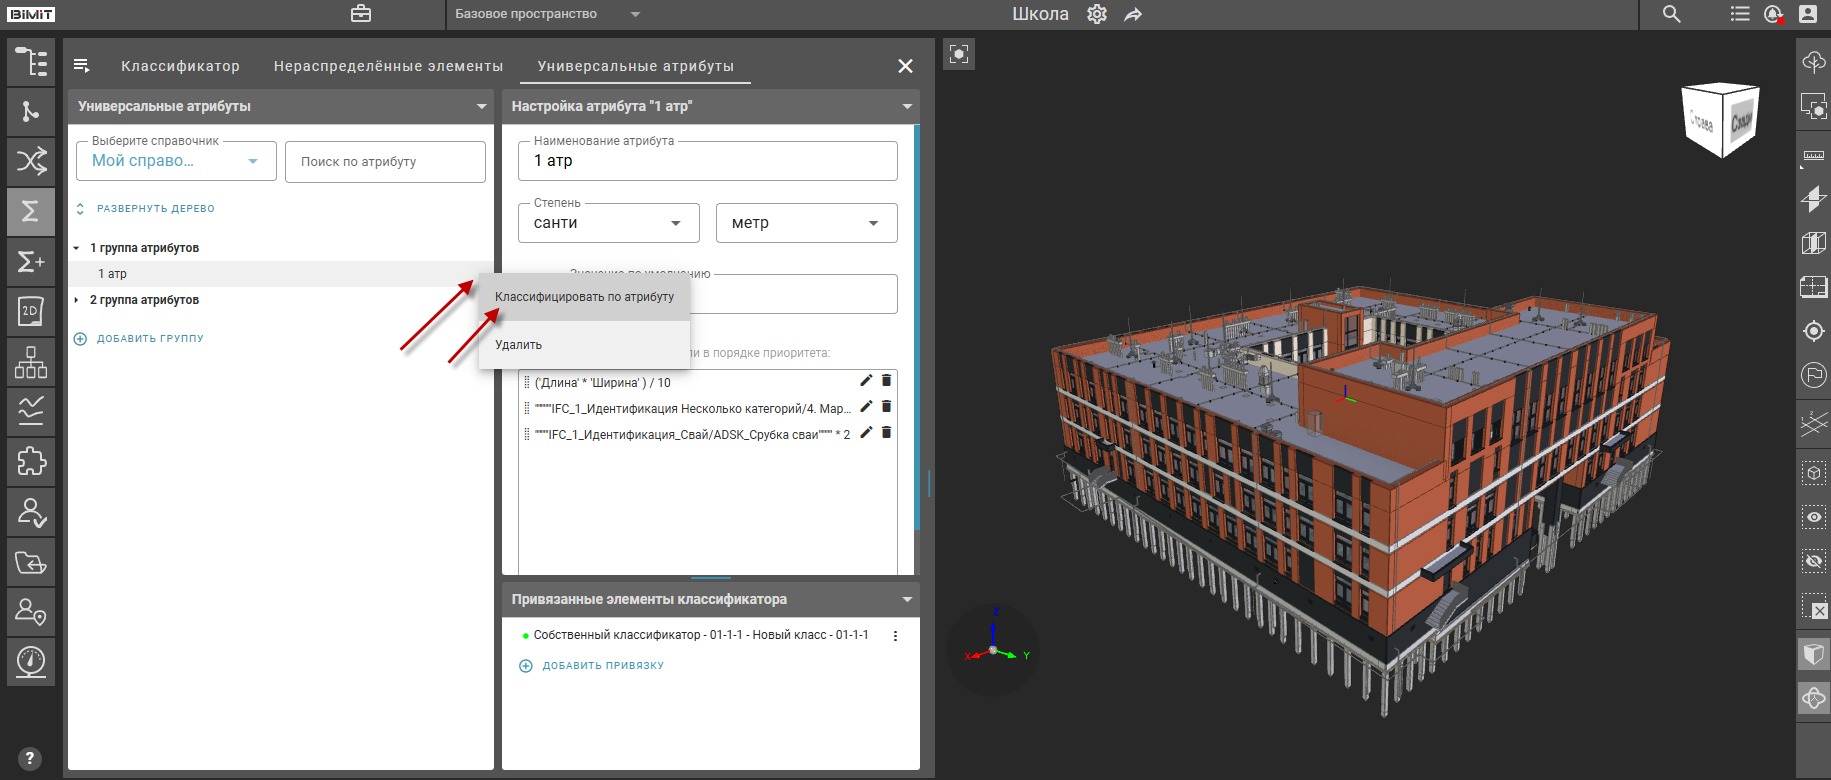The width and height of the screenshot is (1831, 780).
Task: Click the sigma summation tool icon
Action: pyautogui.click(x=31, y=211)
